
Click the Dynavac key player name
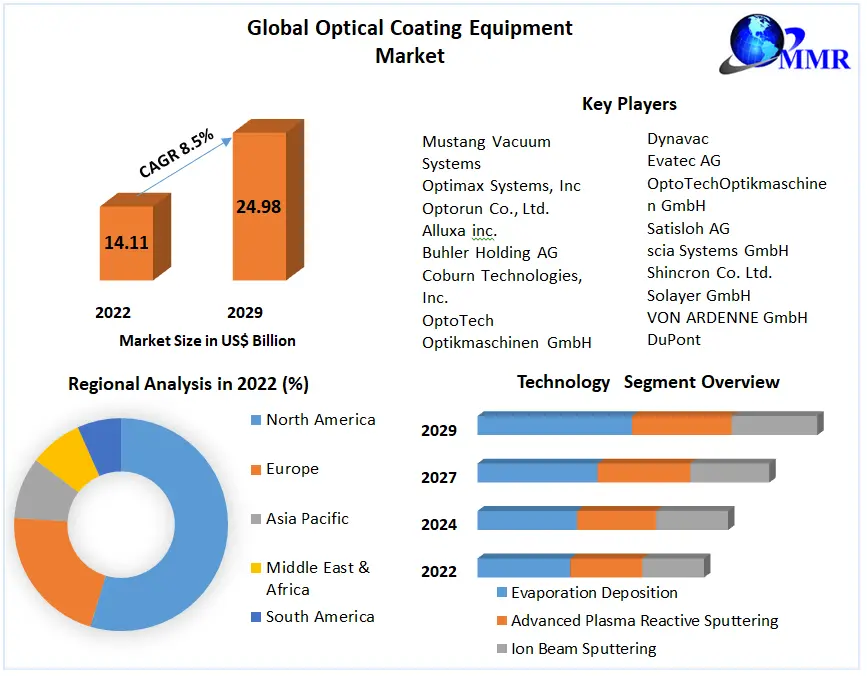pos(678,139)
